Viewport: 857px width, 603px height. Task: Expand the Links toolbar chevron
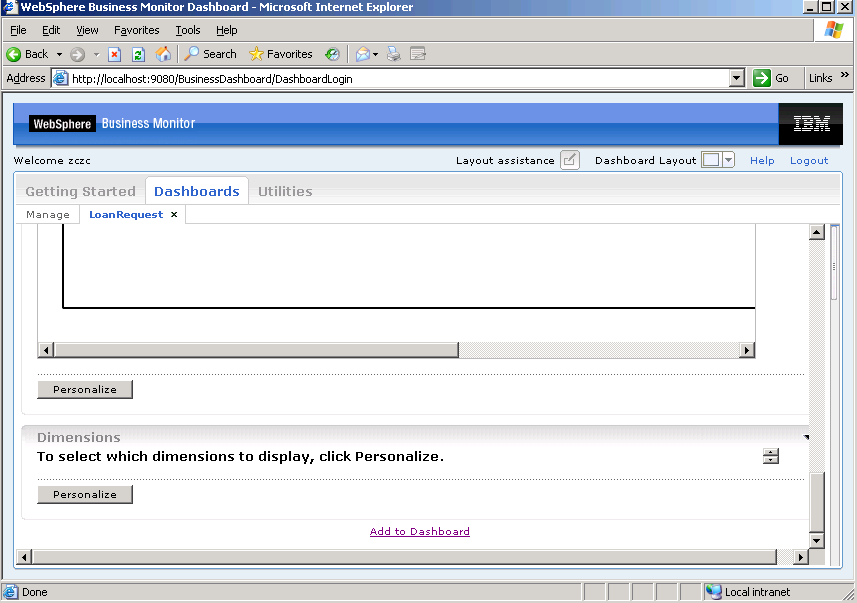pyautogui.click(x=845, y=75)
